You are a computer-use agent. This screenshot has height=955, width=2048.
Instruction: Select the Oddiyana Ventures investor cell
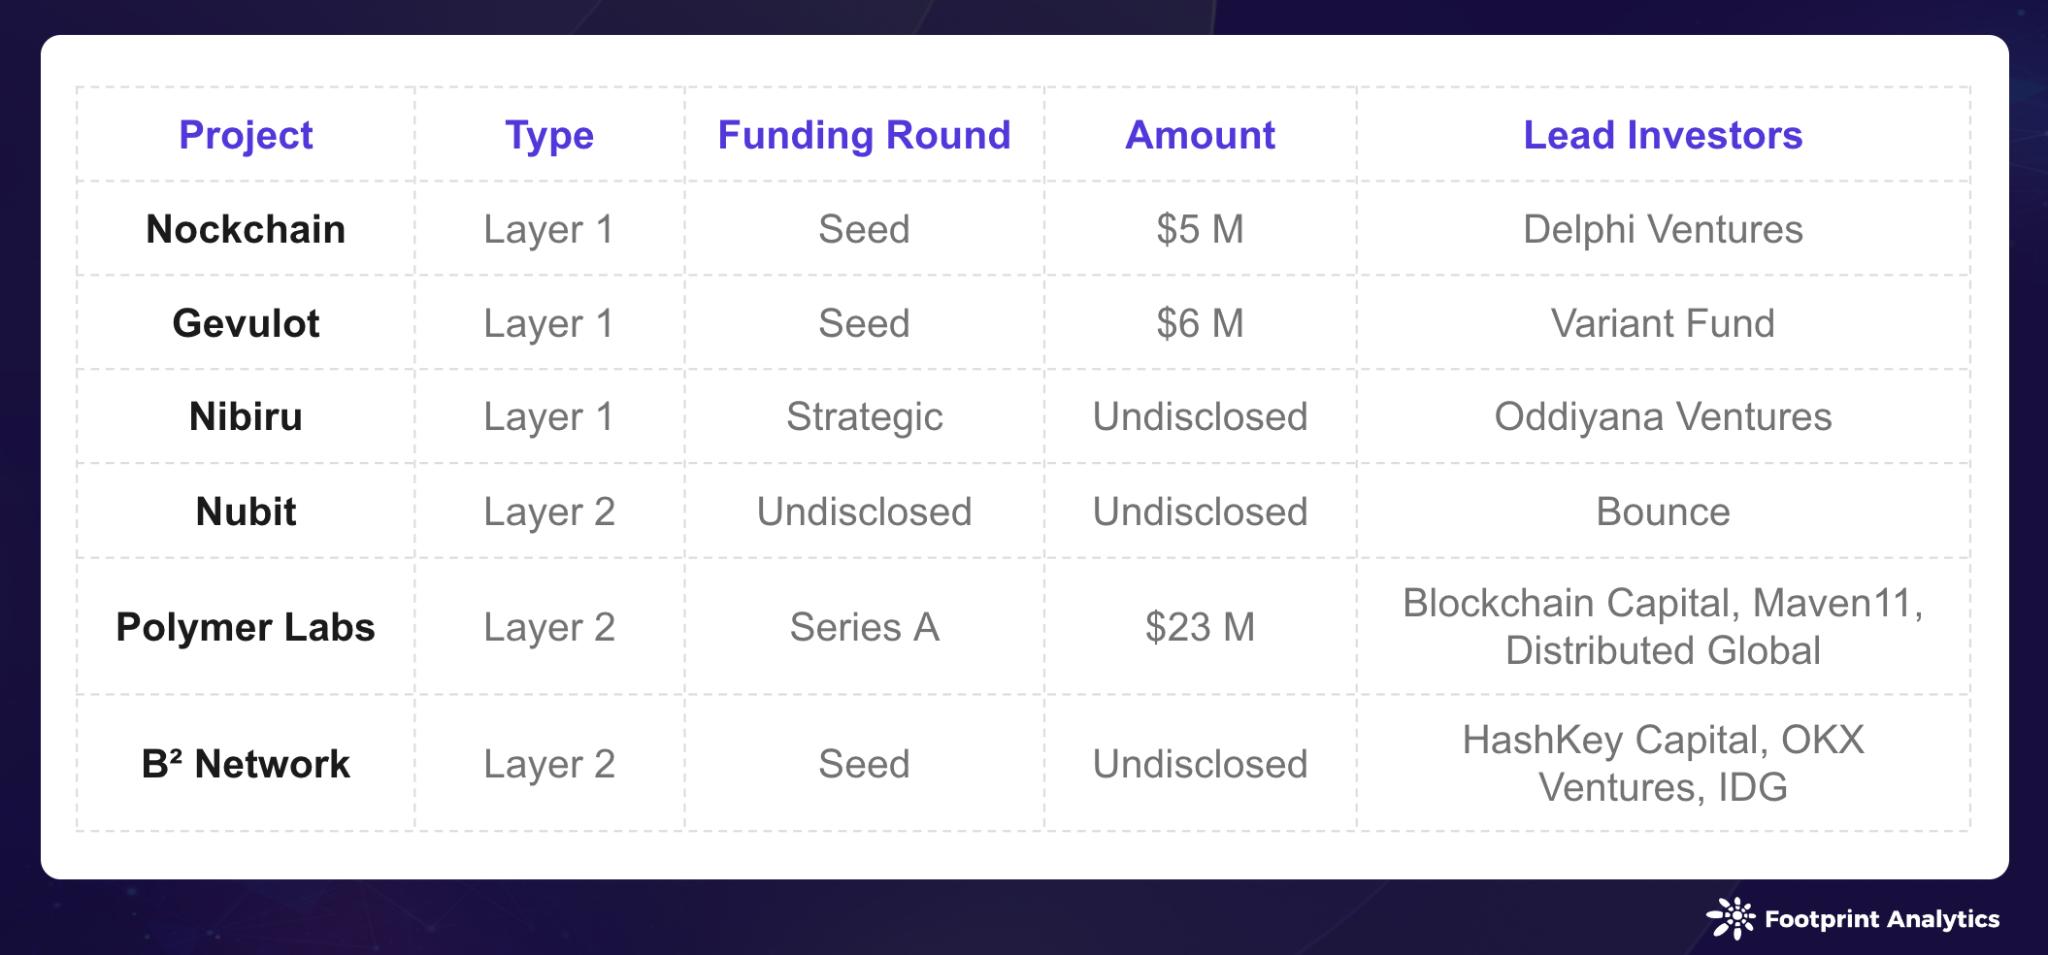point(1663,416)
